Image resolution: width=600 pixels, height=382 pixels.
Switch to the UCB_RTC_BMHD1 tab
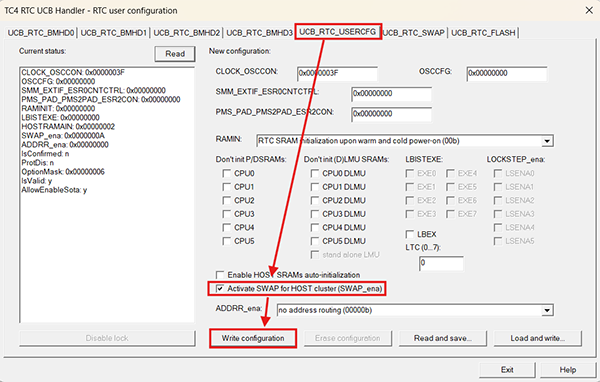click(113, 33)
